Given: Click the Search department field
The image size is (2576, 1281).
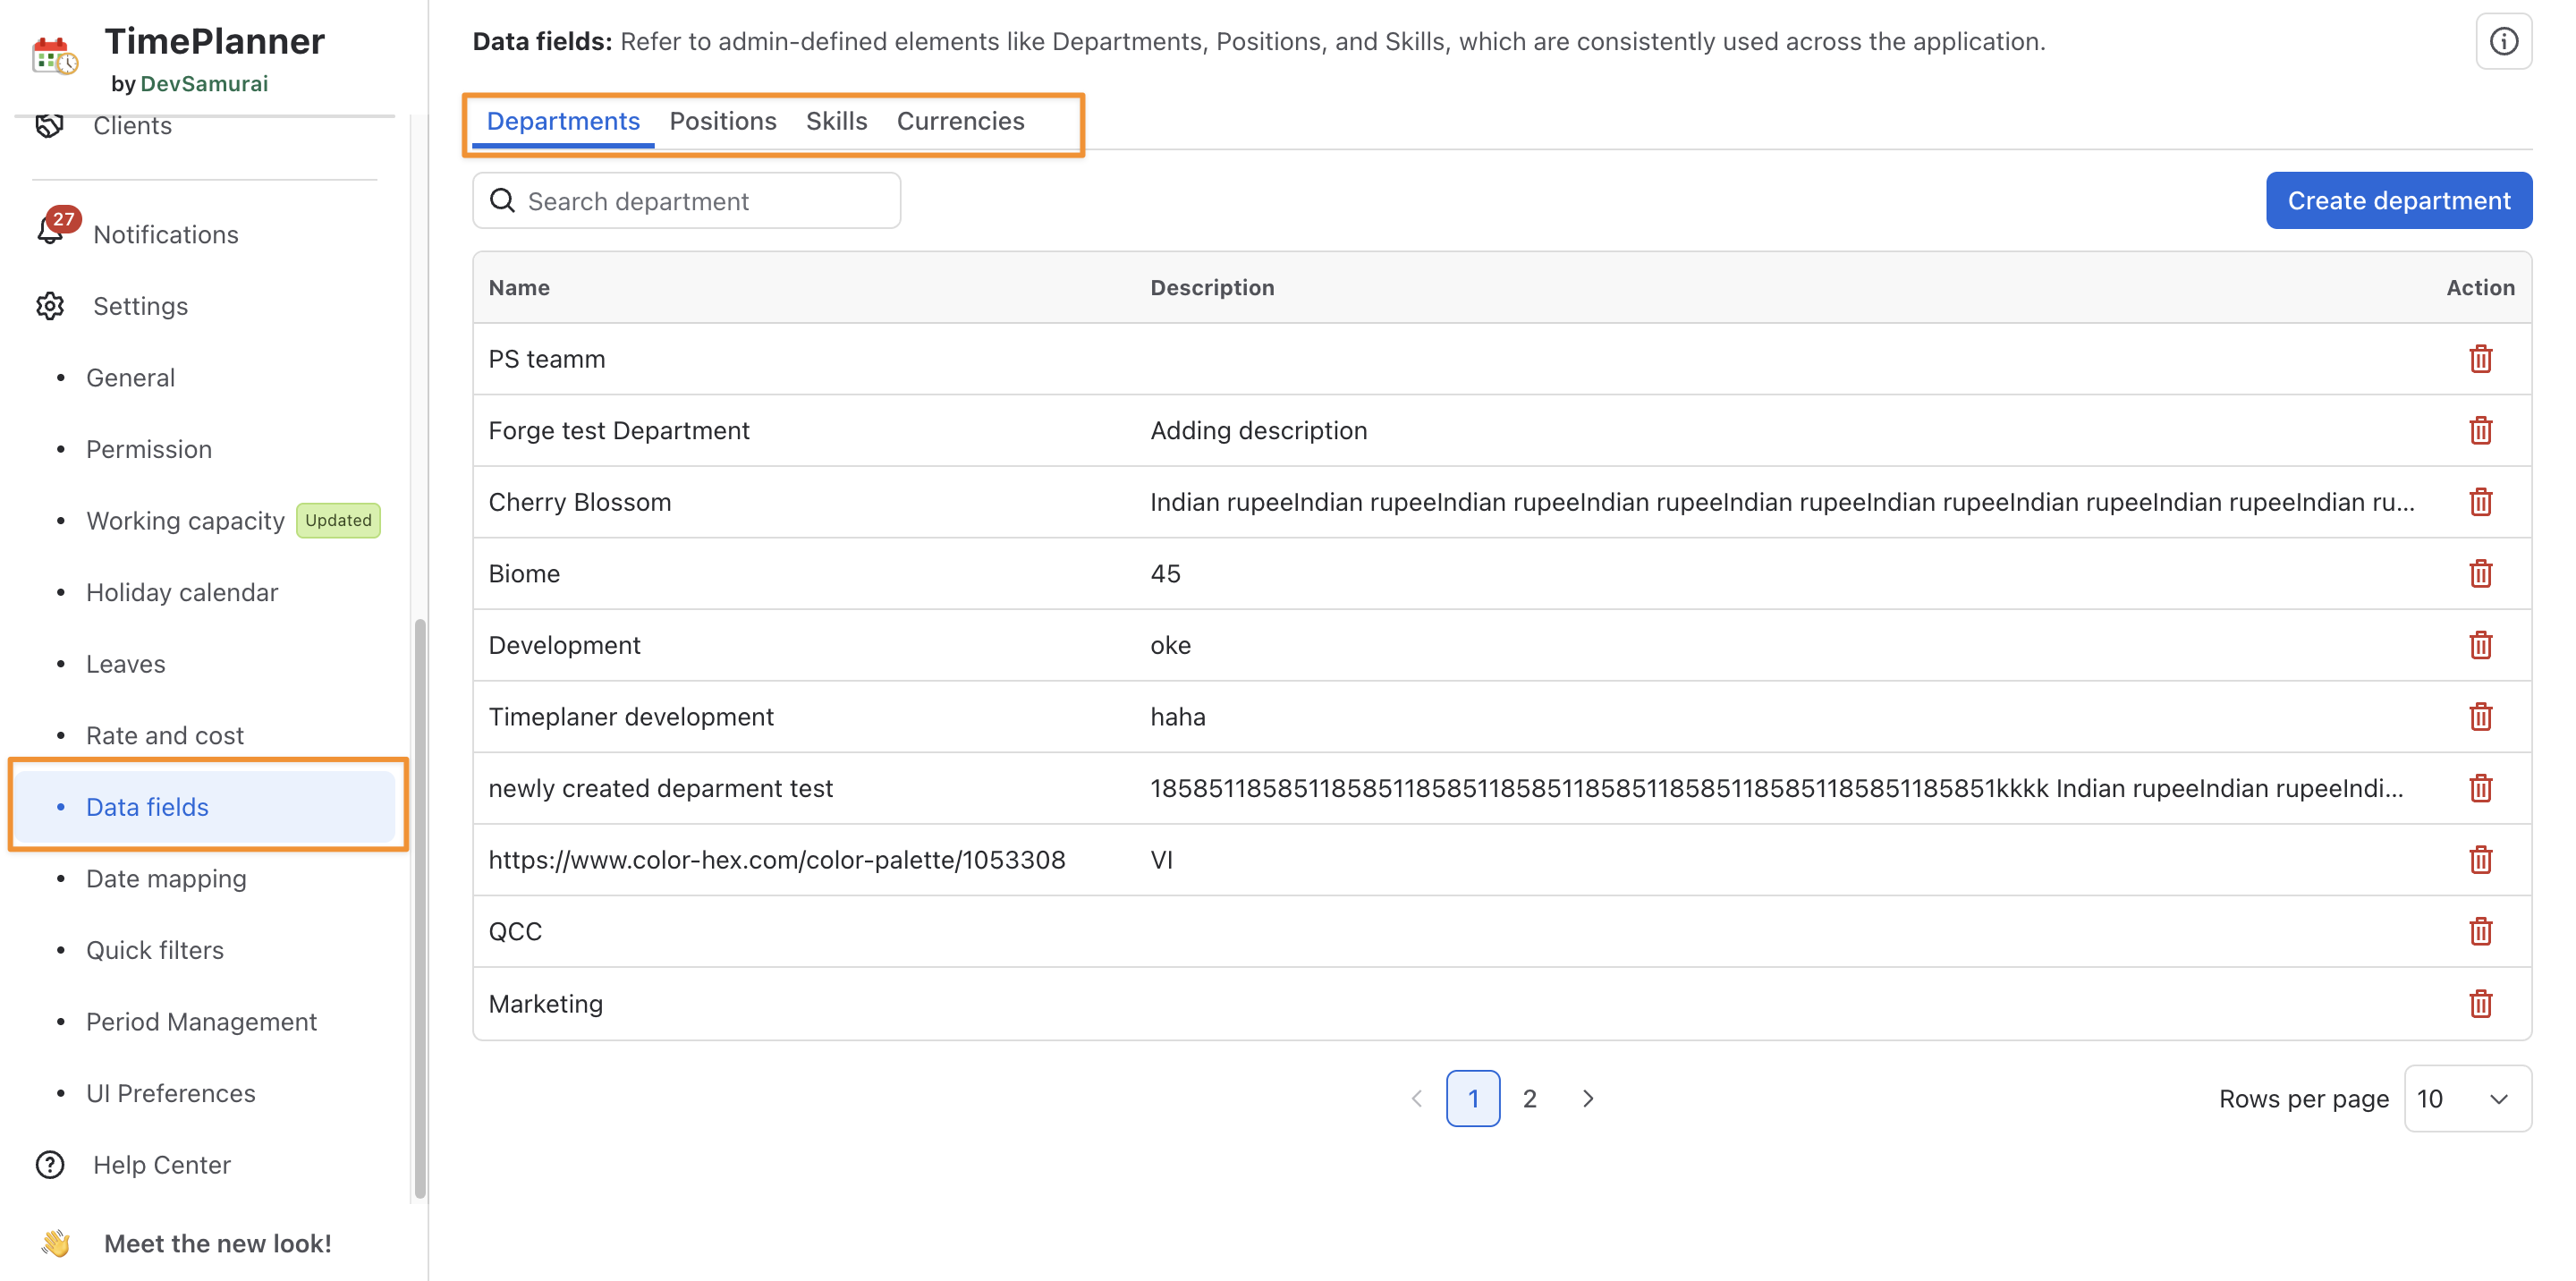Looking at the screenshot, I should (x=686, y=201).
